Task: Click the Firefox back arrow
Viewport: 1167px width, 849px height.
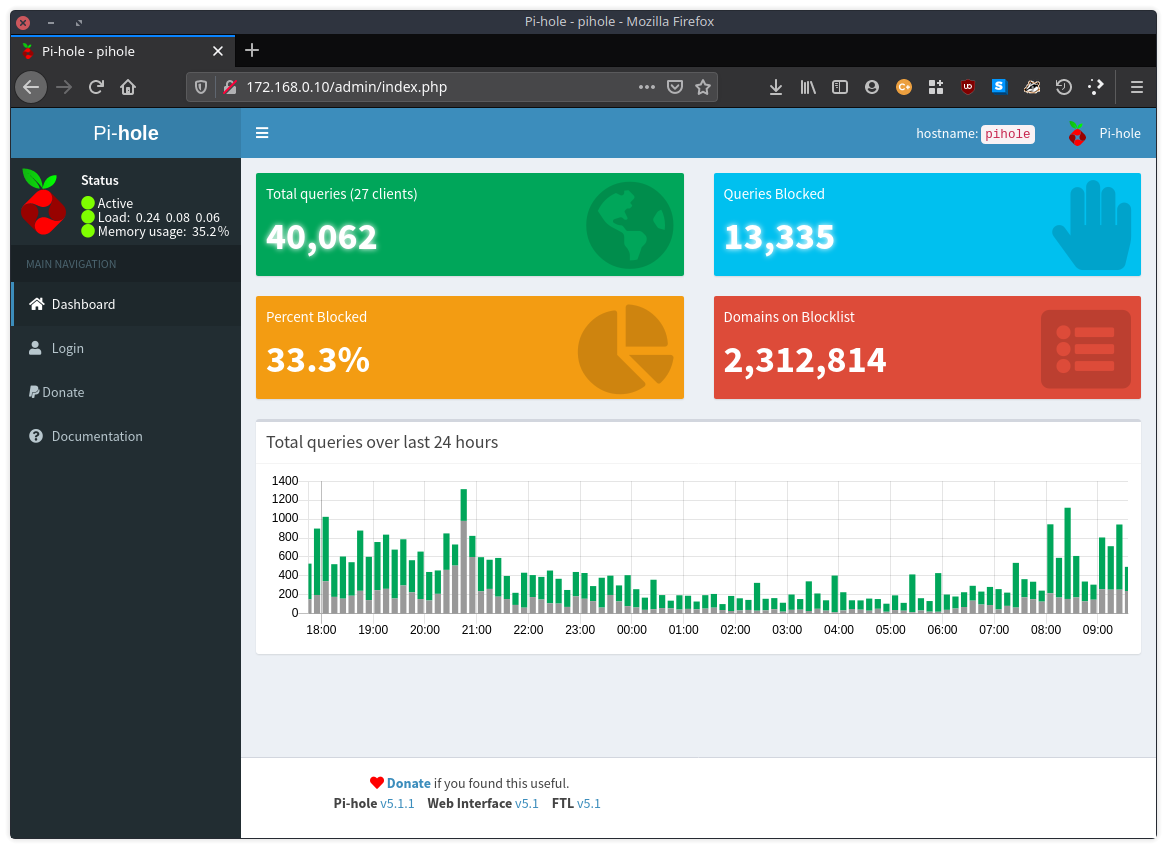Action: (31, 87)
